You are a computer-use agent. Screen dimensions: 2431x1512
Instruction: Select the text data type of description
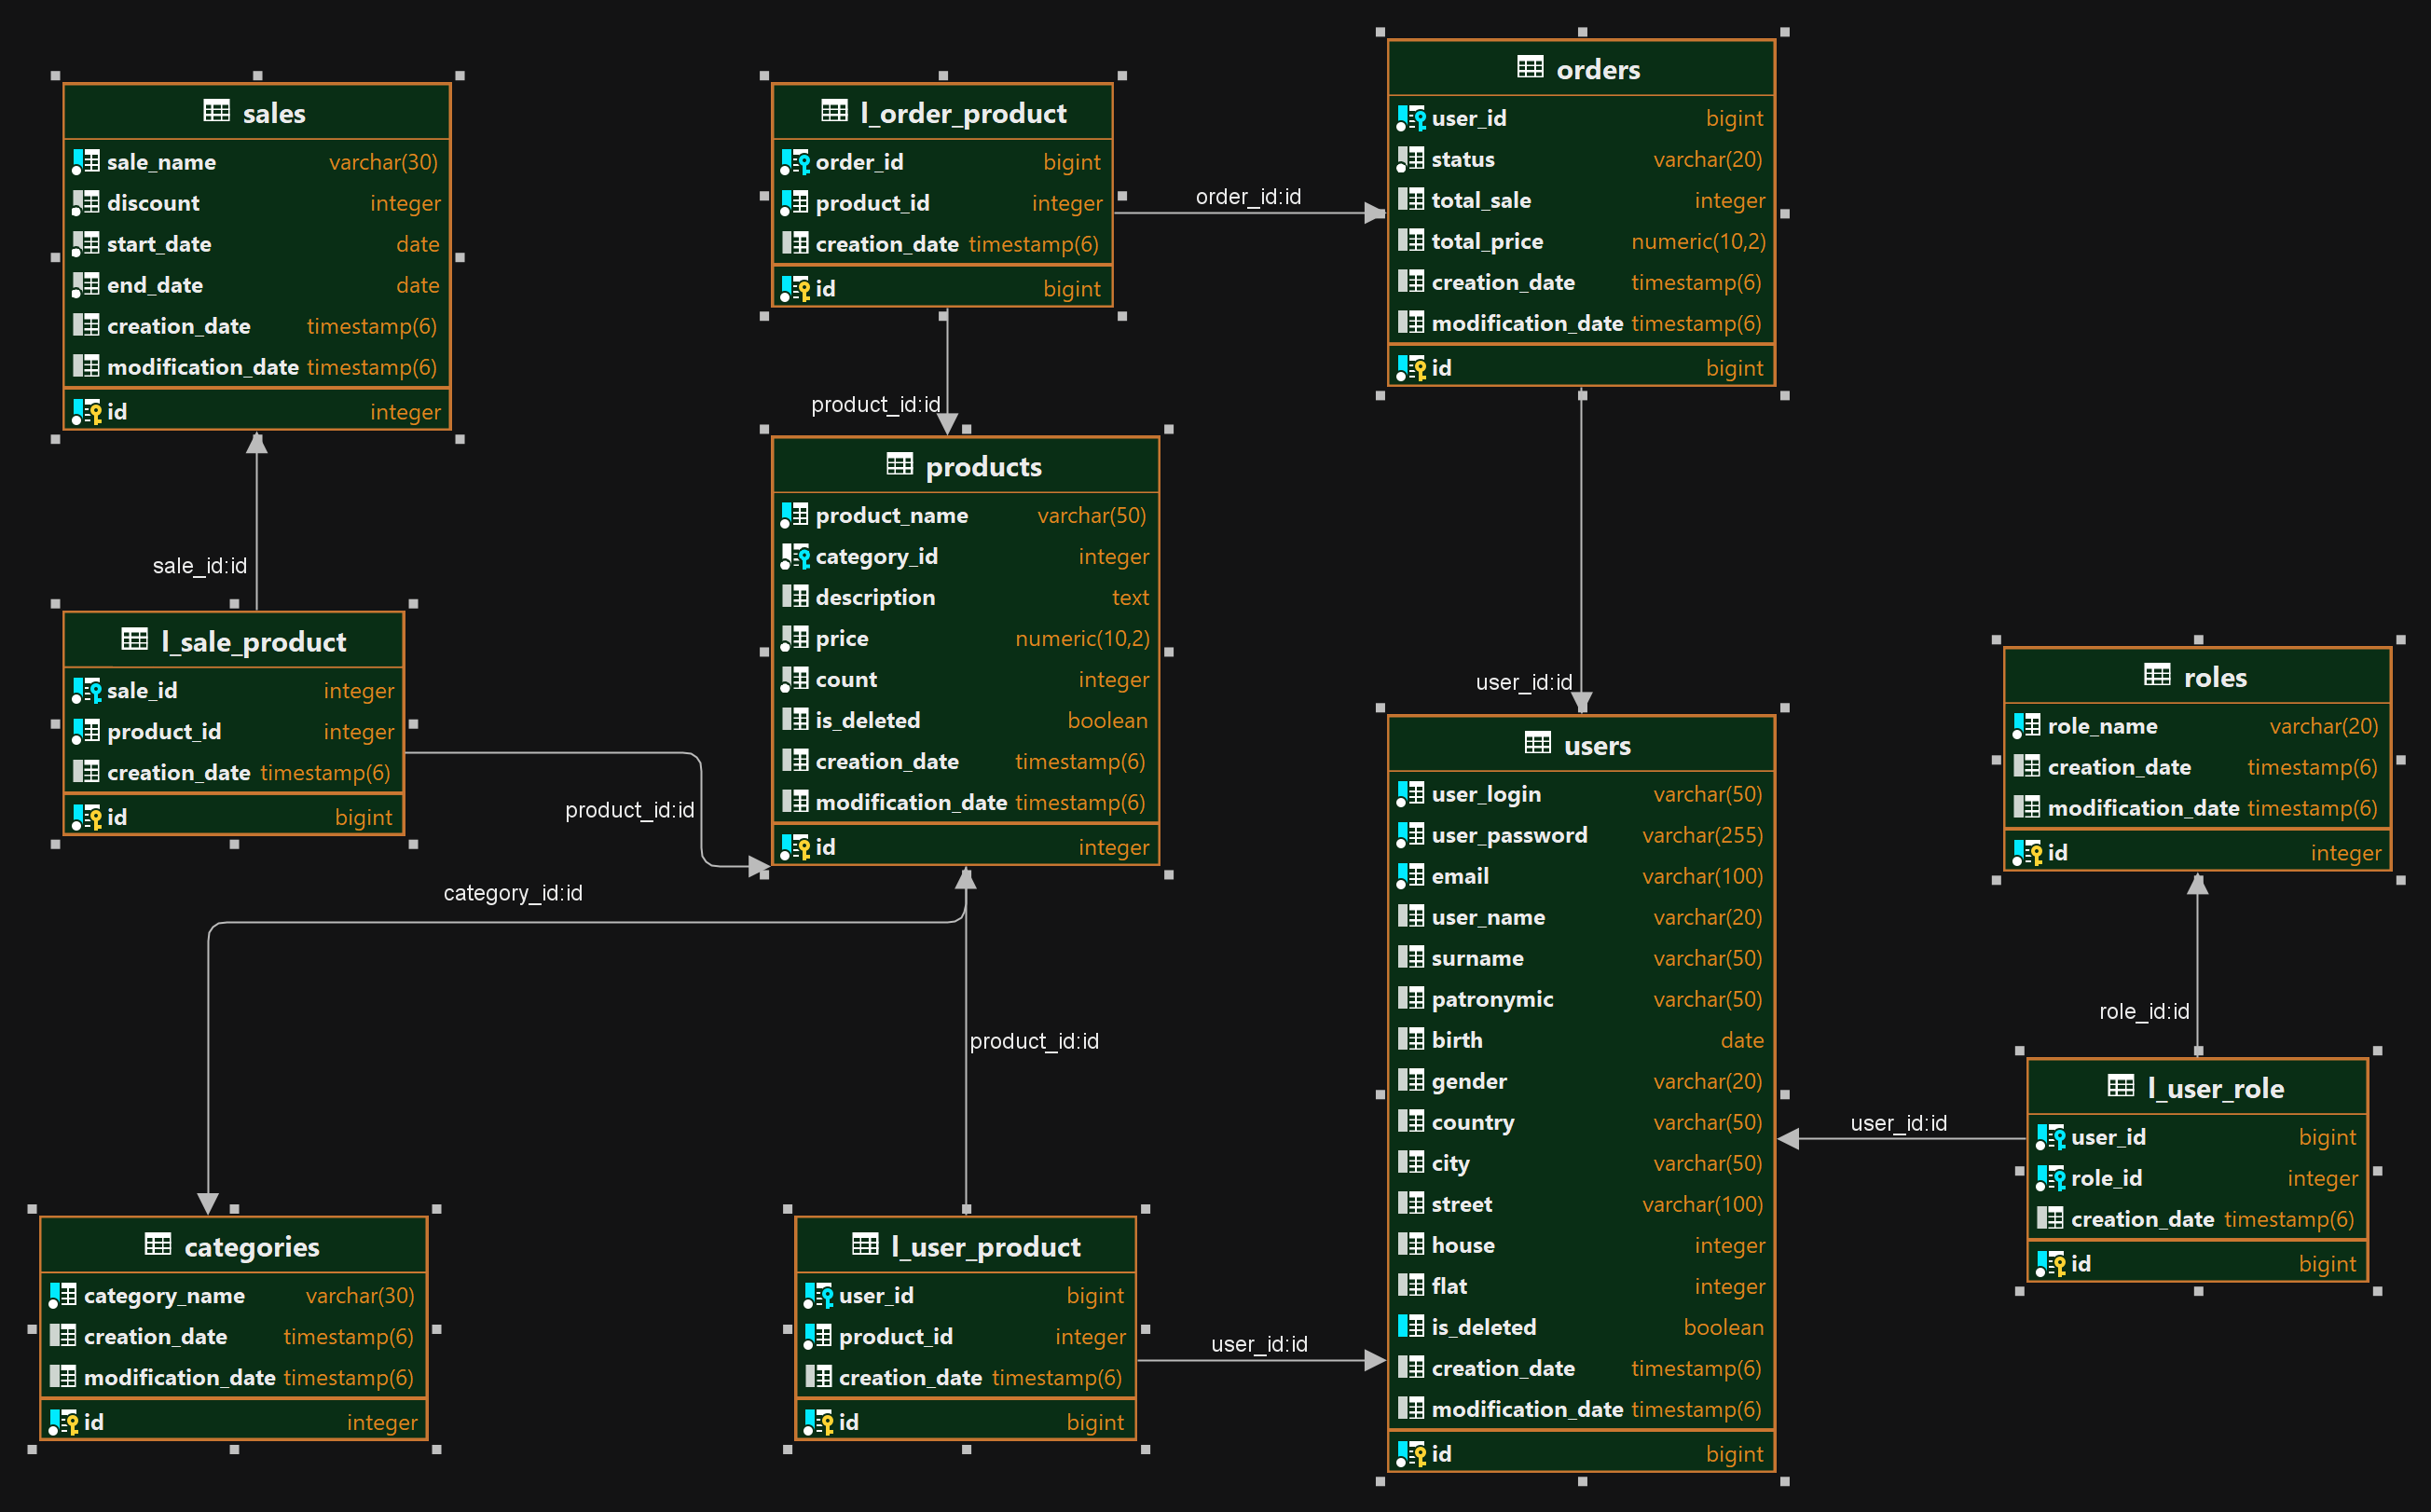click(x=1130, y=597)
